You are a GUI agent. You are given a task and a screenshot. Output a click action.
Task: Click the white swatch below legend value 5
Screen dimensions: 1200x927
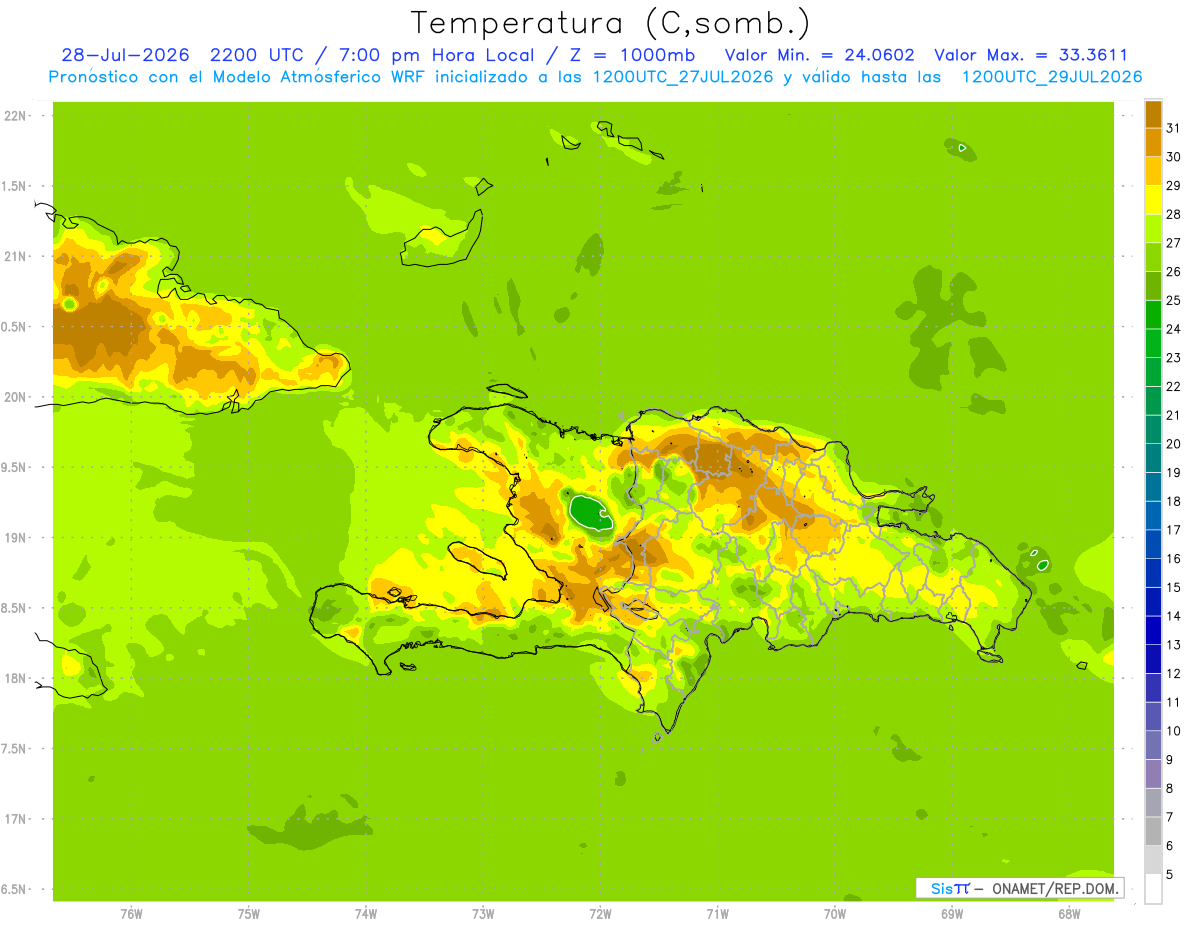click(x=1153, y=889)
